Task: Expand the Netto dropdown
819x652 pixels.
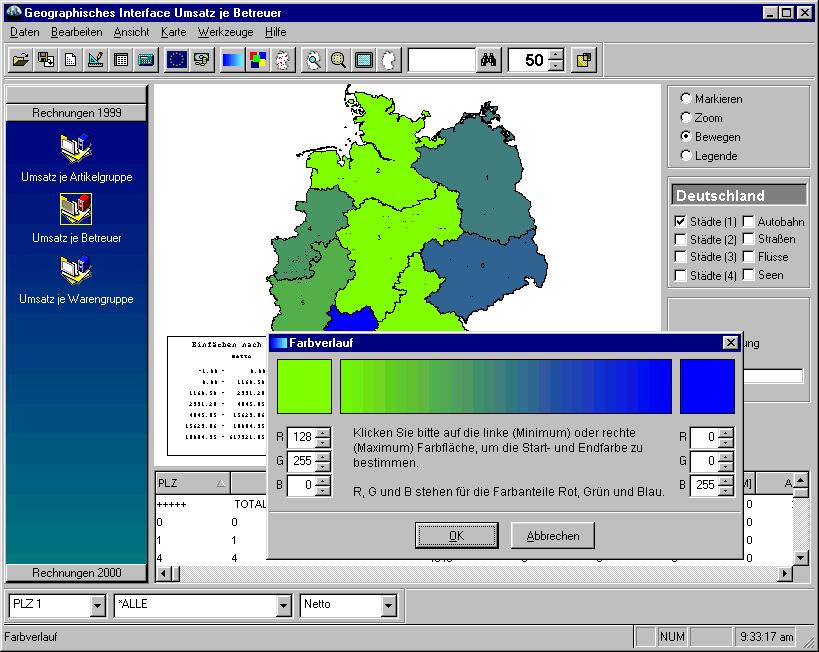Action: click(x=387, y=605)
